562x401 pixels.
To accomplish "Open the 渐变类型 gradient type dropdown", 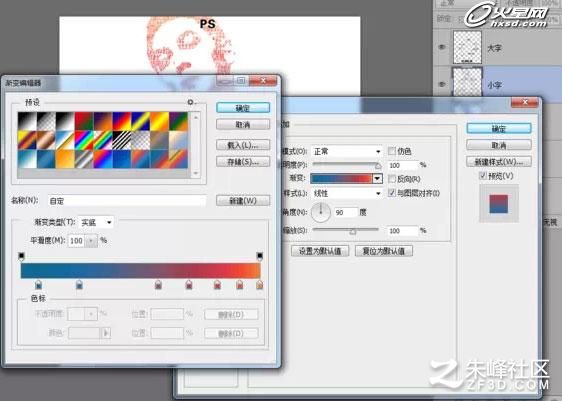I will (x=96, y=223).
